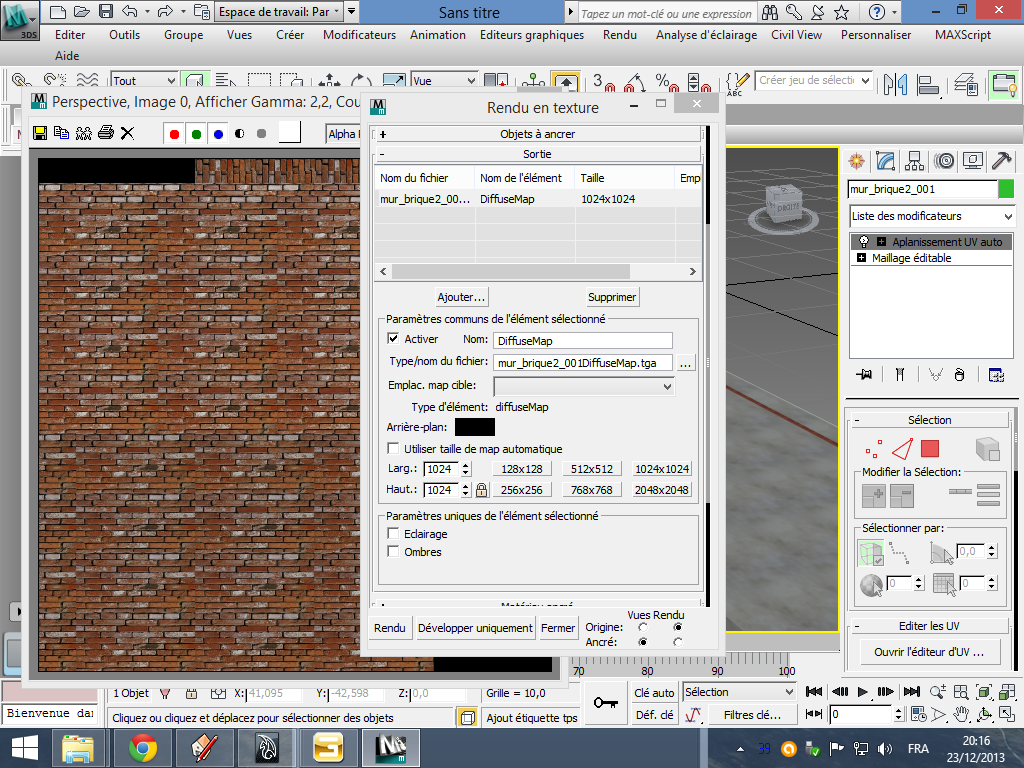This screenshot has width=1024, height=768.
Task: Click the Ajouter... button
Action: click(x=462, y=297)
